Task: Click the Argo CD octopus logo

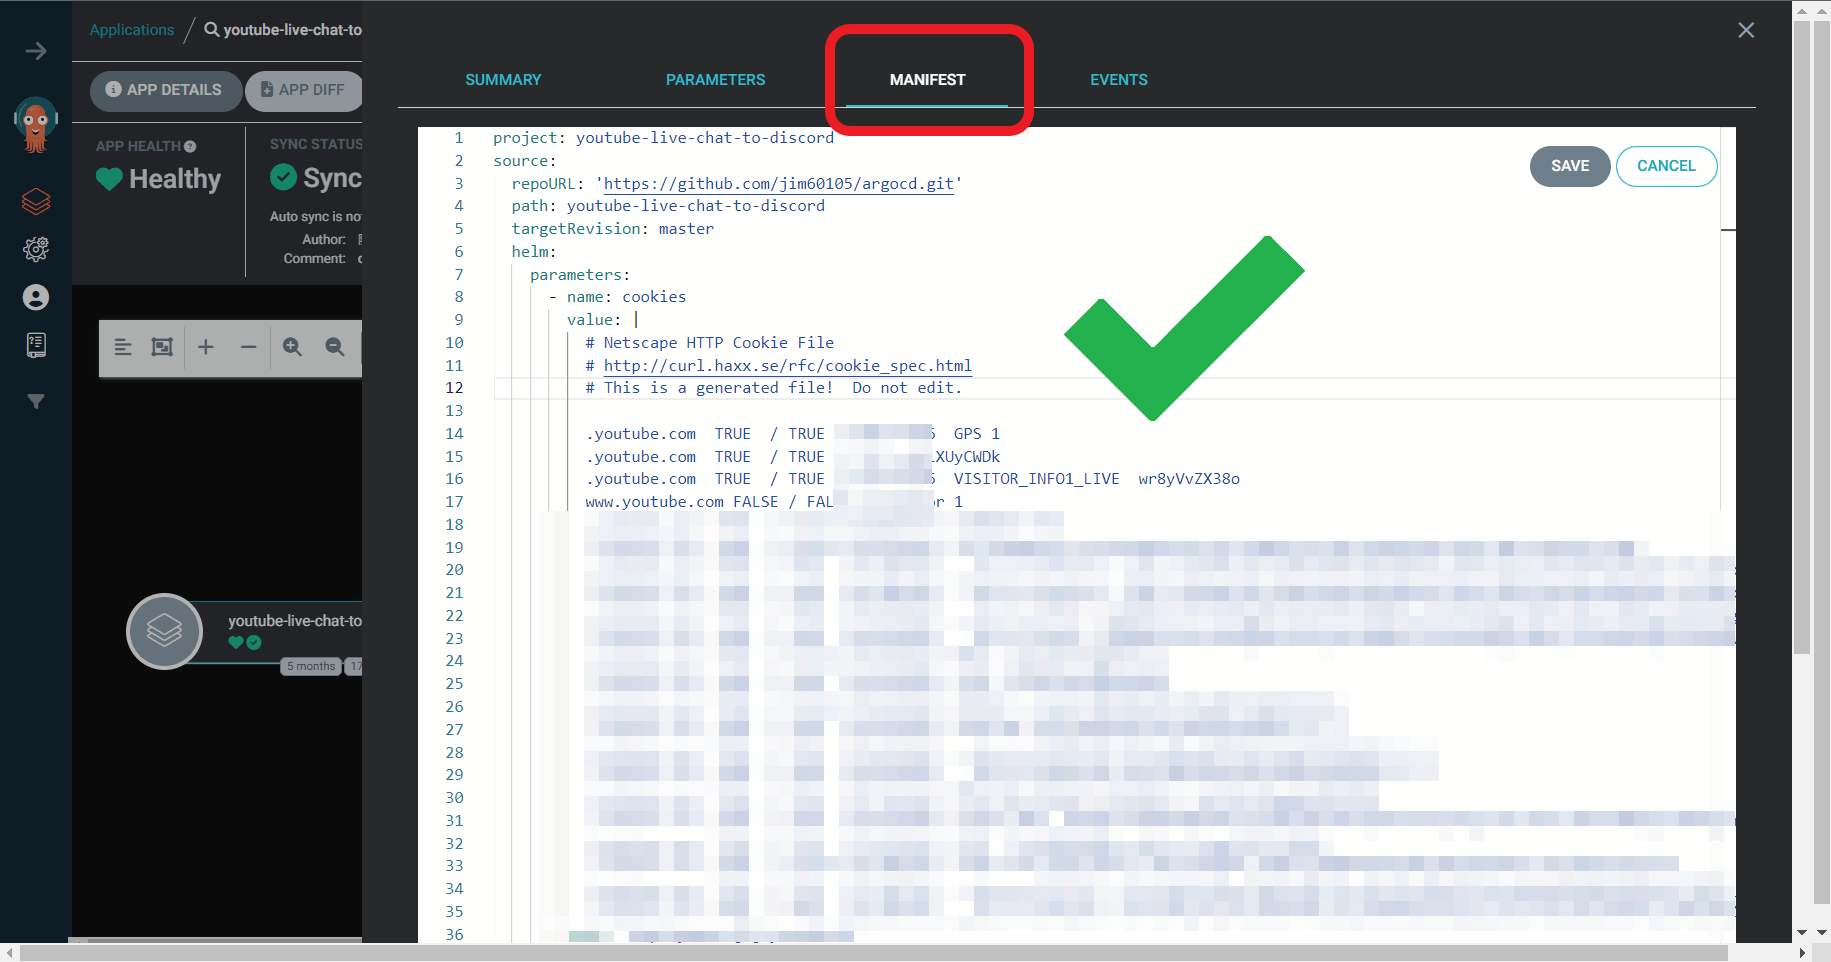Action: coord(36,125)
